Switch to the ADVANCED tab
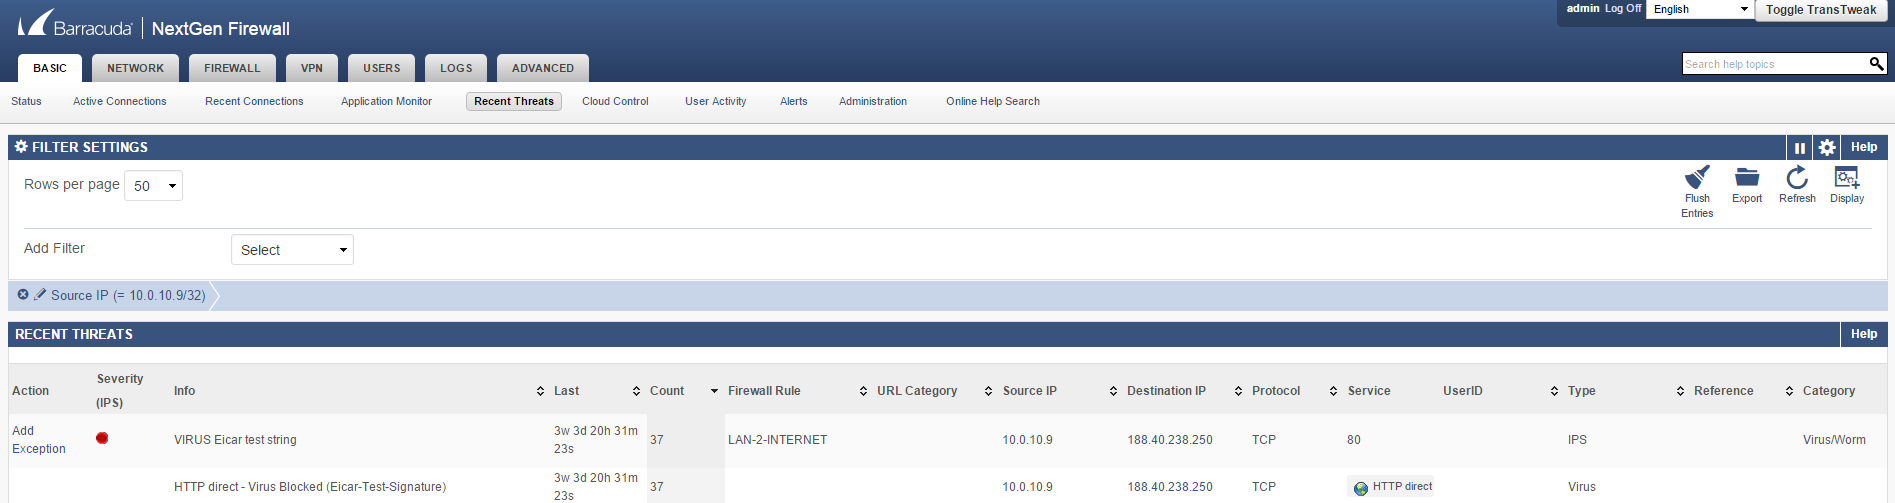Screen dimensions: 1895x503 tap(543, 68)
